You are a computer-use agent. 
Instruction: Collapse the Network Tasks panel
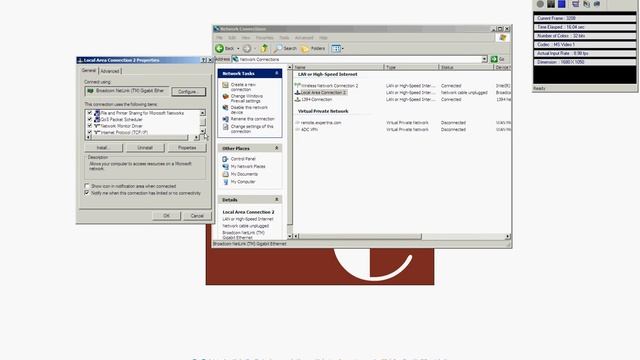(277, 73)
